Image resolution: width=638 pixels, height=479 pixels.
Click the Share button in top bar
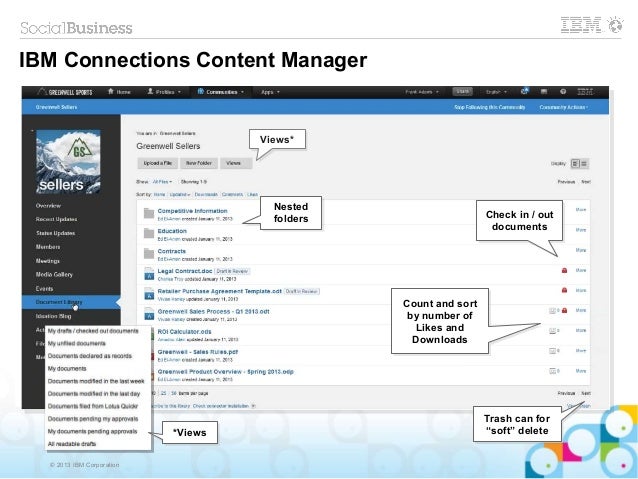click(x=463, y=92)
